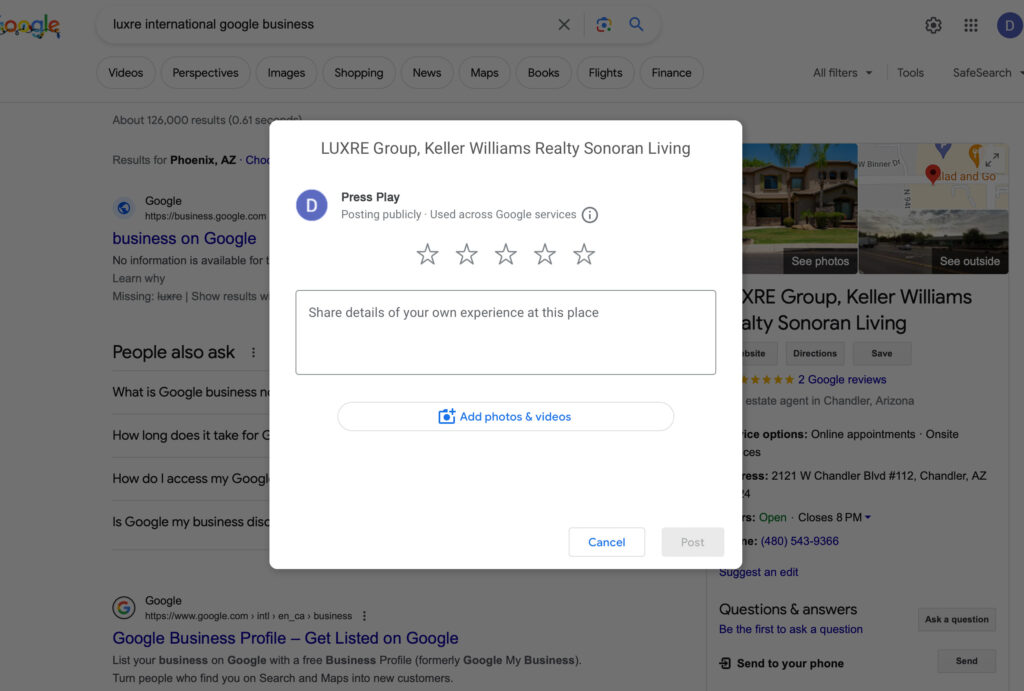Open the Google apps grid
Screen dimensions: 1024x691
coord(970,26)
